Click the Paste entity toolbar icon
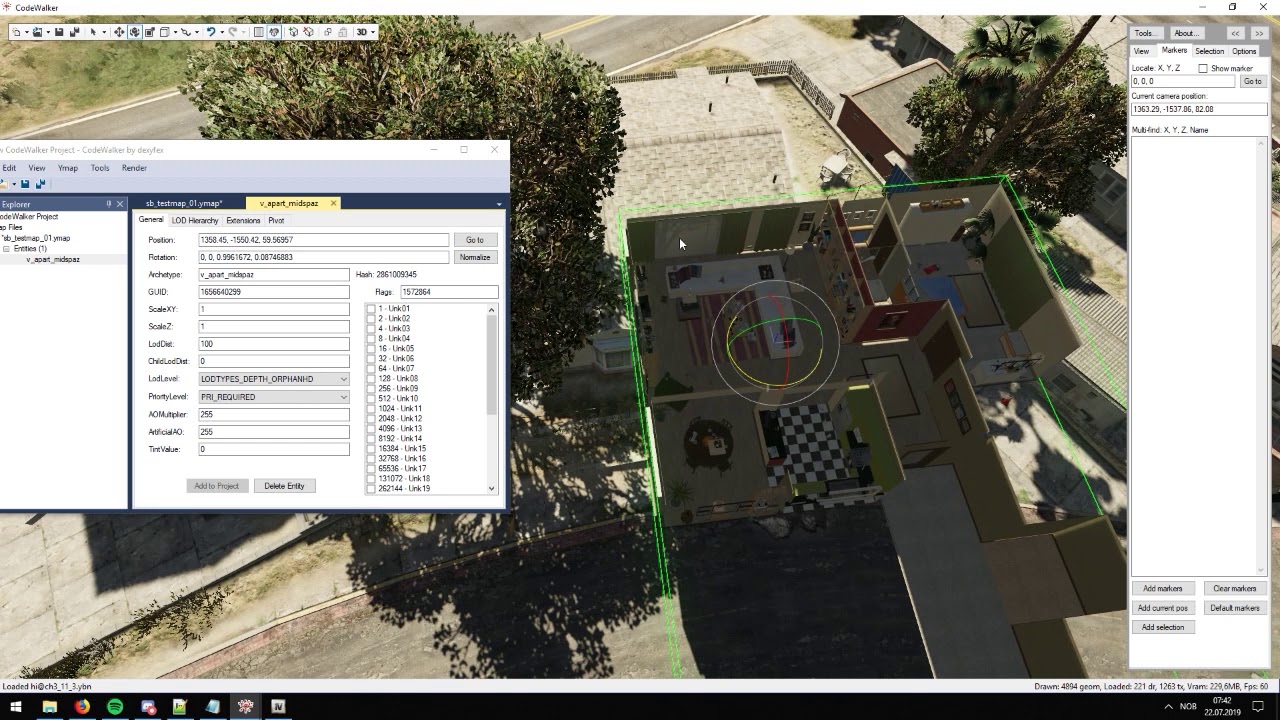The width and height of the screenshot is (1280, 720). (343, 32)
